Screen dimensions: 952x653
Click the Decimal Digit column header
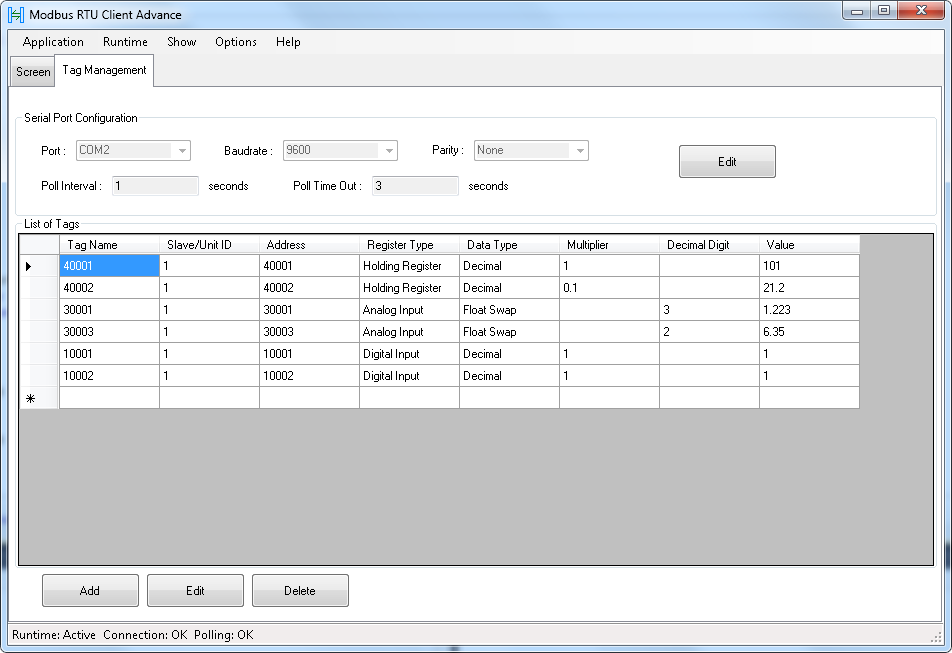point(709,245)
